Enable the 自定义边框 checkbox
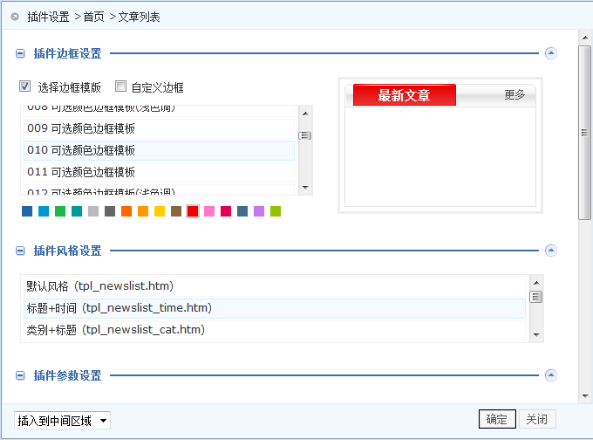The image size is (593, 440). [121, 86]
